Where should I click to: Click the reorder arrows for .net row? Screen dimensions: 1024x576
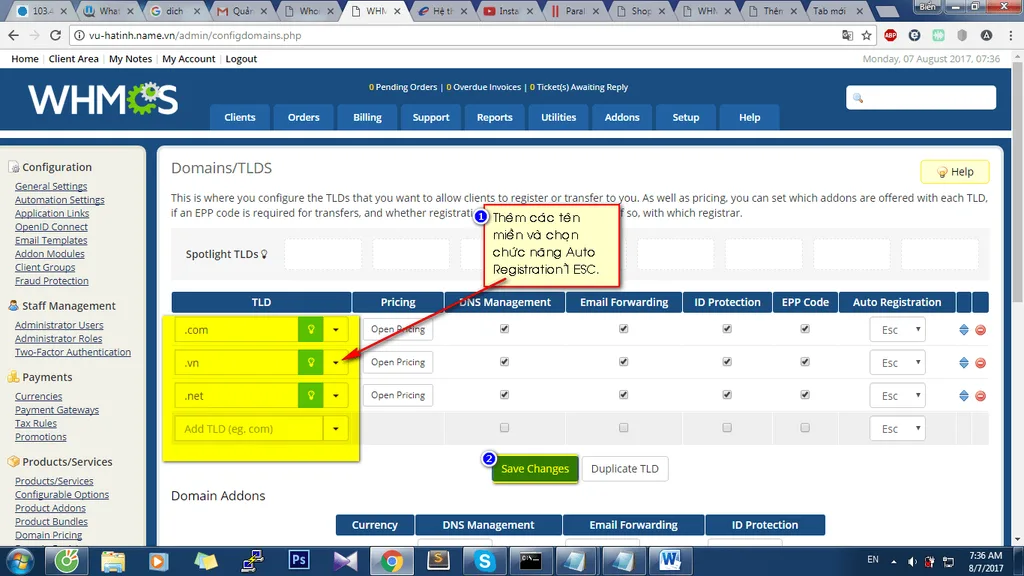(x=964, y=396)
